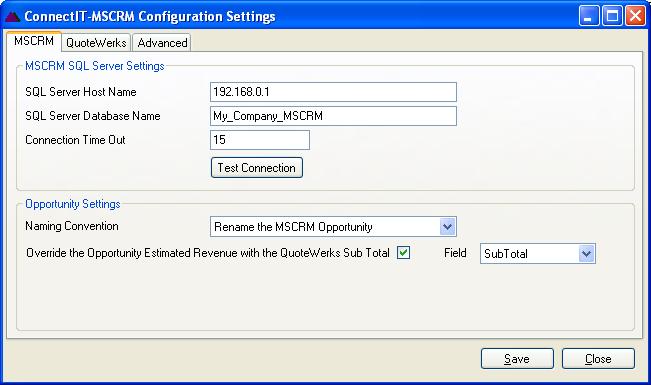This screenshot has height=385, width=651.
Task: Open the Field SubTotal dropdown
Action: coord(538,253)
